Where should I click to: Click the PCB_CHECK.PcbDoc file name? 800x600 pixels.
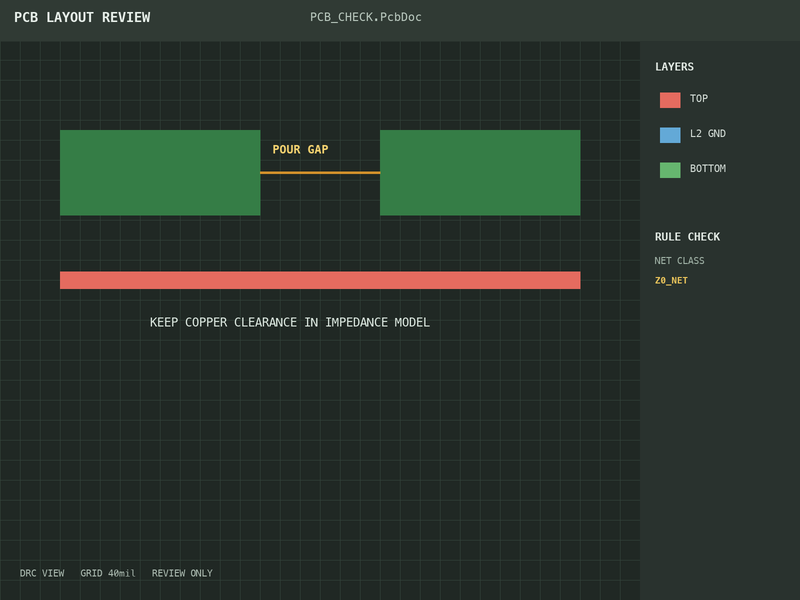click(x=365, y=17)
